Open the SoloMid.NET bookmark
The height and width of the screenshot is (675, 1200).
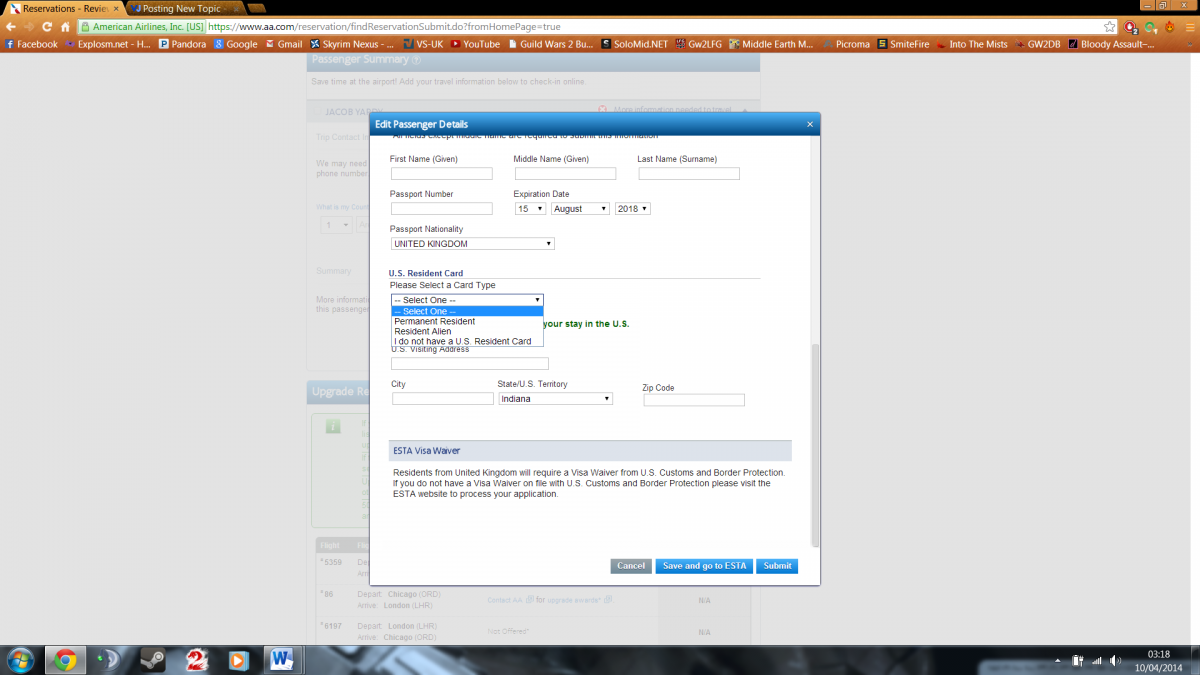[x=635, y=44]
